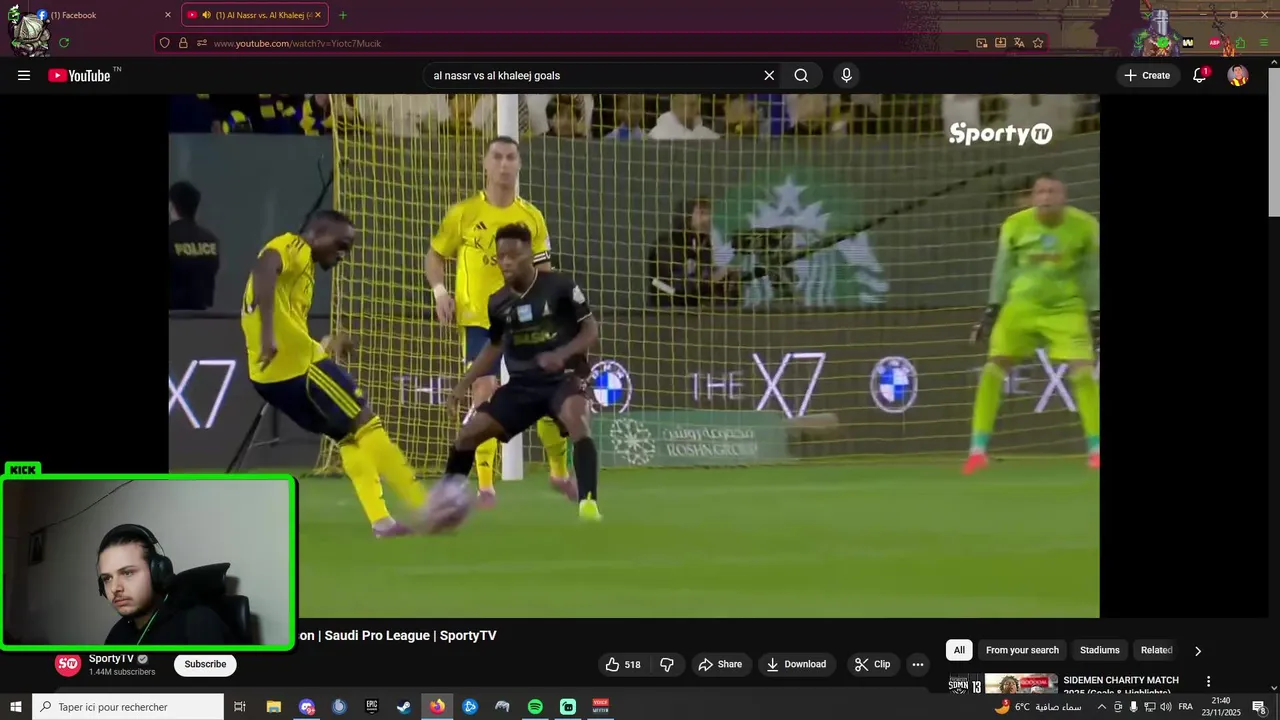Open Windows notification center
1280x720 pixels.
(1259, 707)
